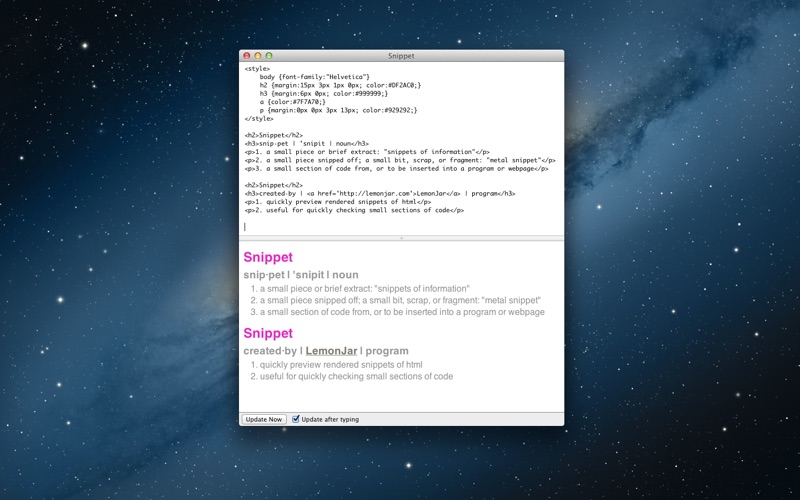Click the Snippet window title bar text
Image resolution: width=800 pixels, height=500 pixels.
401,56
